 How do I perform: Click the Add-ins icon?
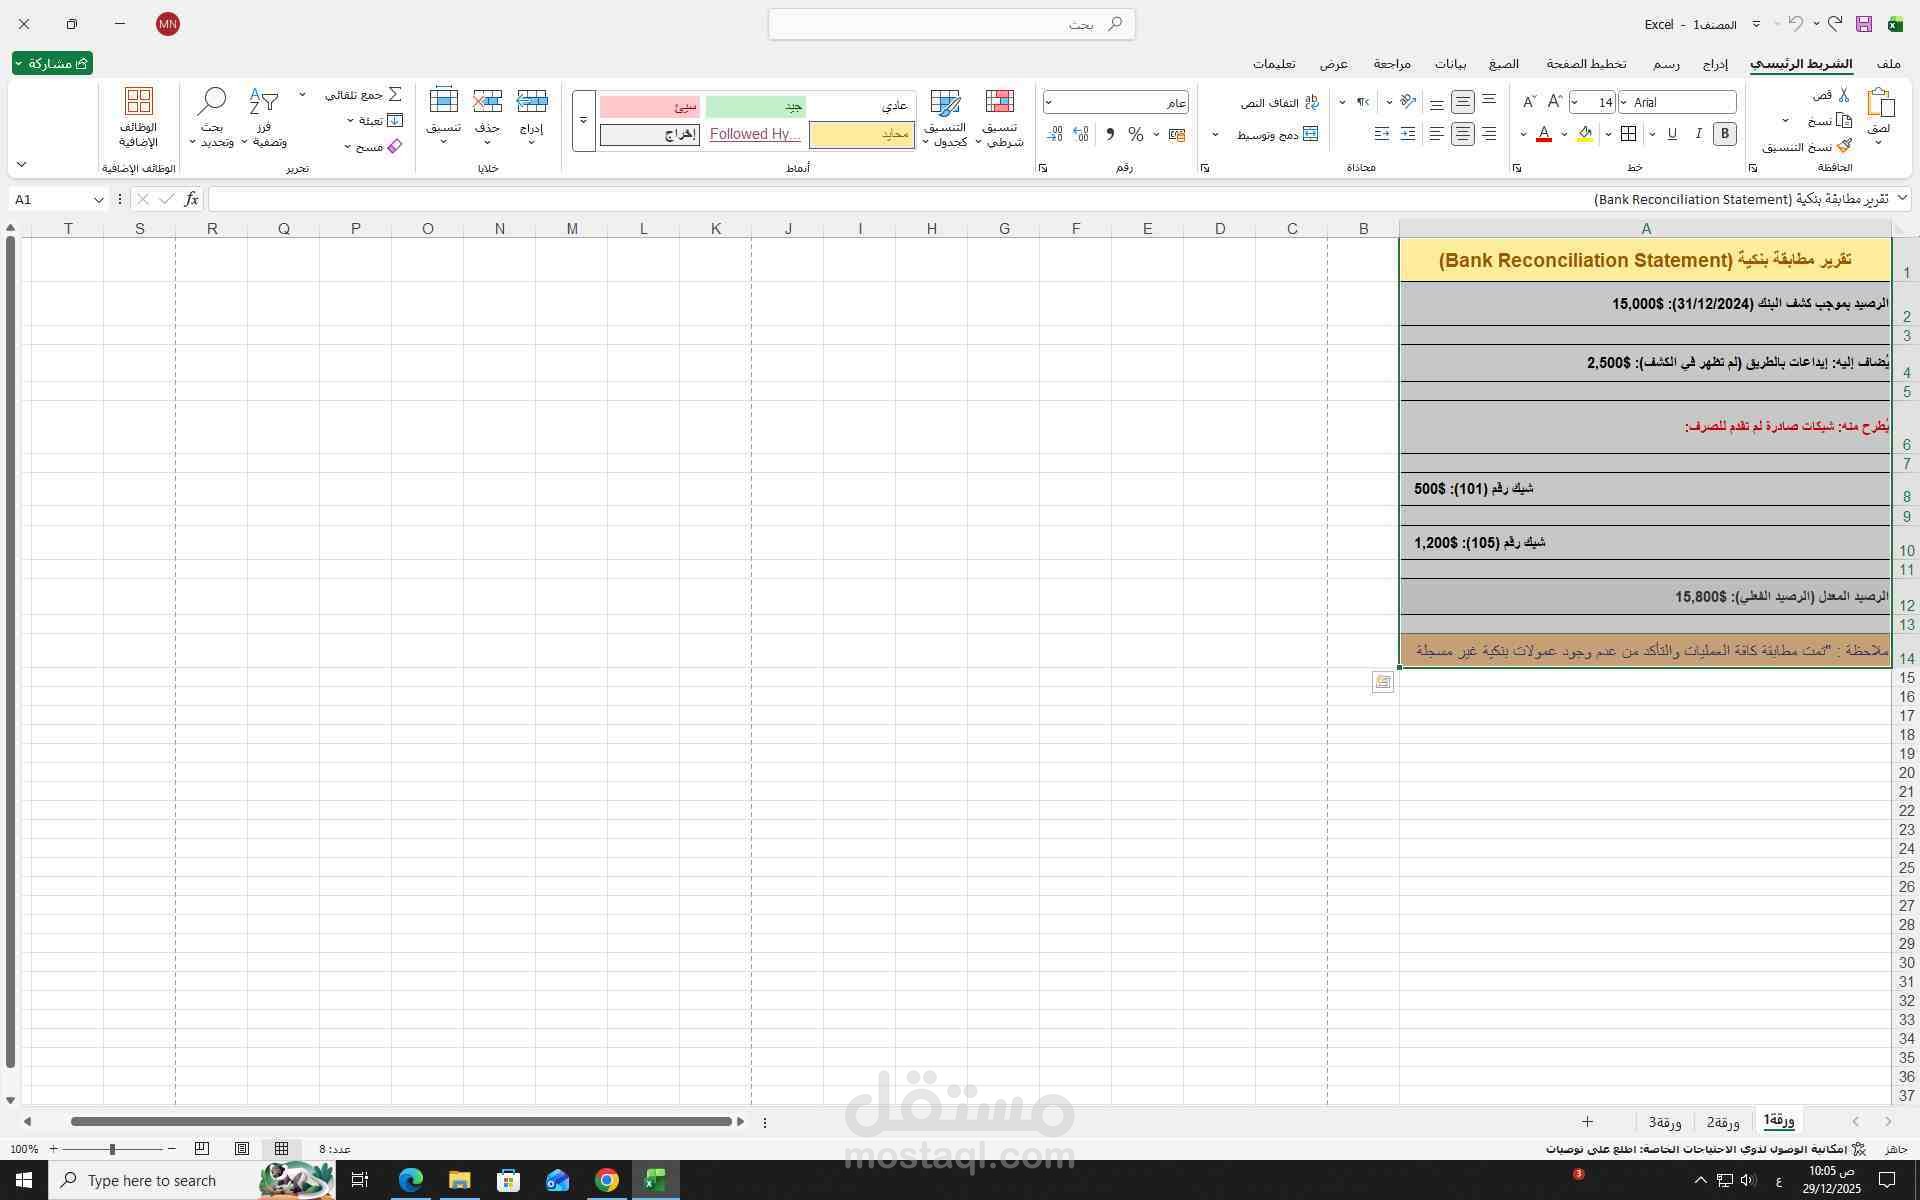pyautogui.click(x=139, y=102)
